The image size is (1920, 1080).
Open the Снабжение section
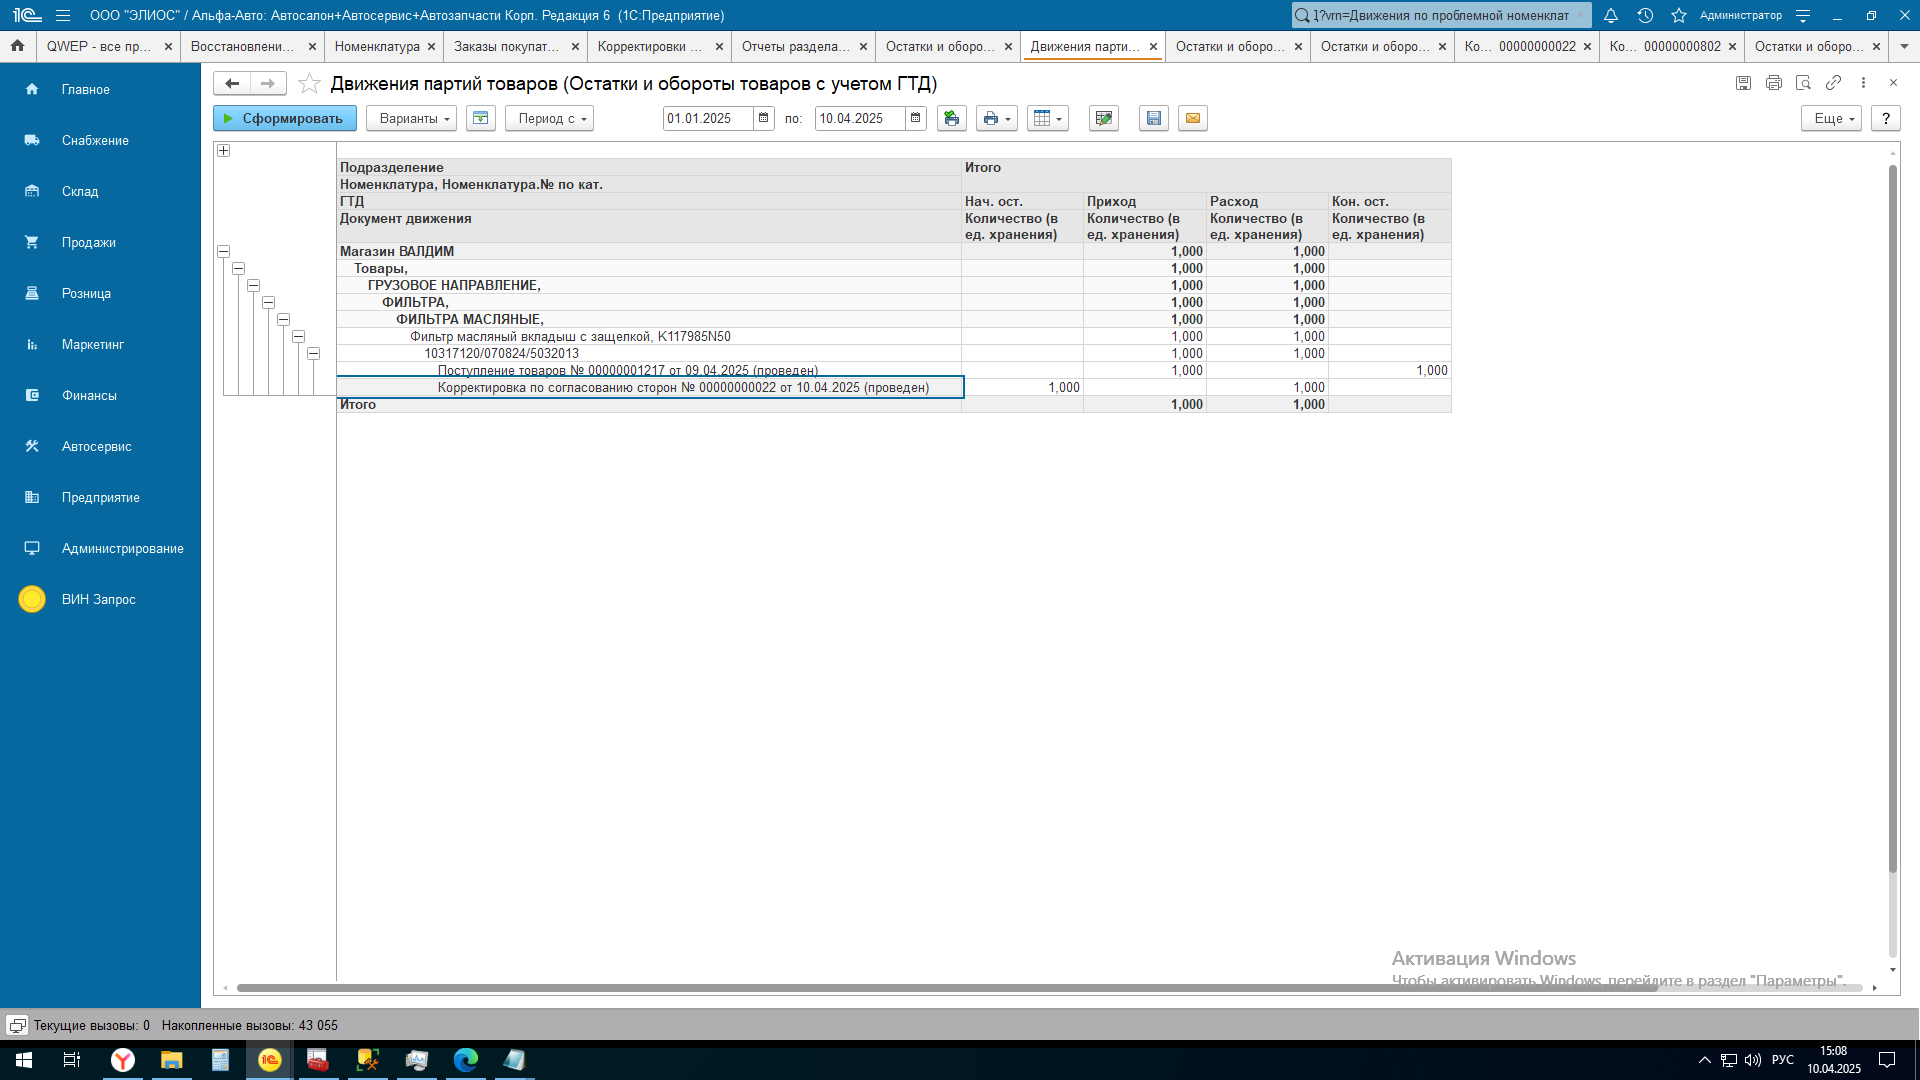pyautogui.click(x=100, y=140)
